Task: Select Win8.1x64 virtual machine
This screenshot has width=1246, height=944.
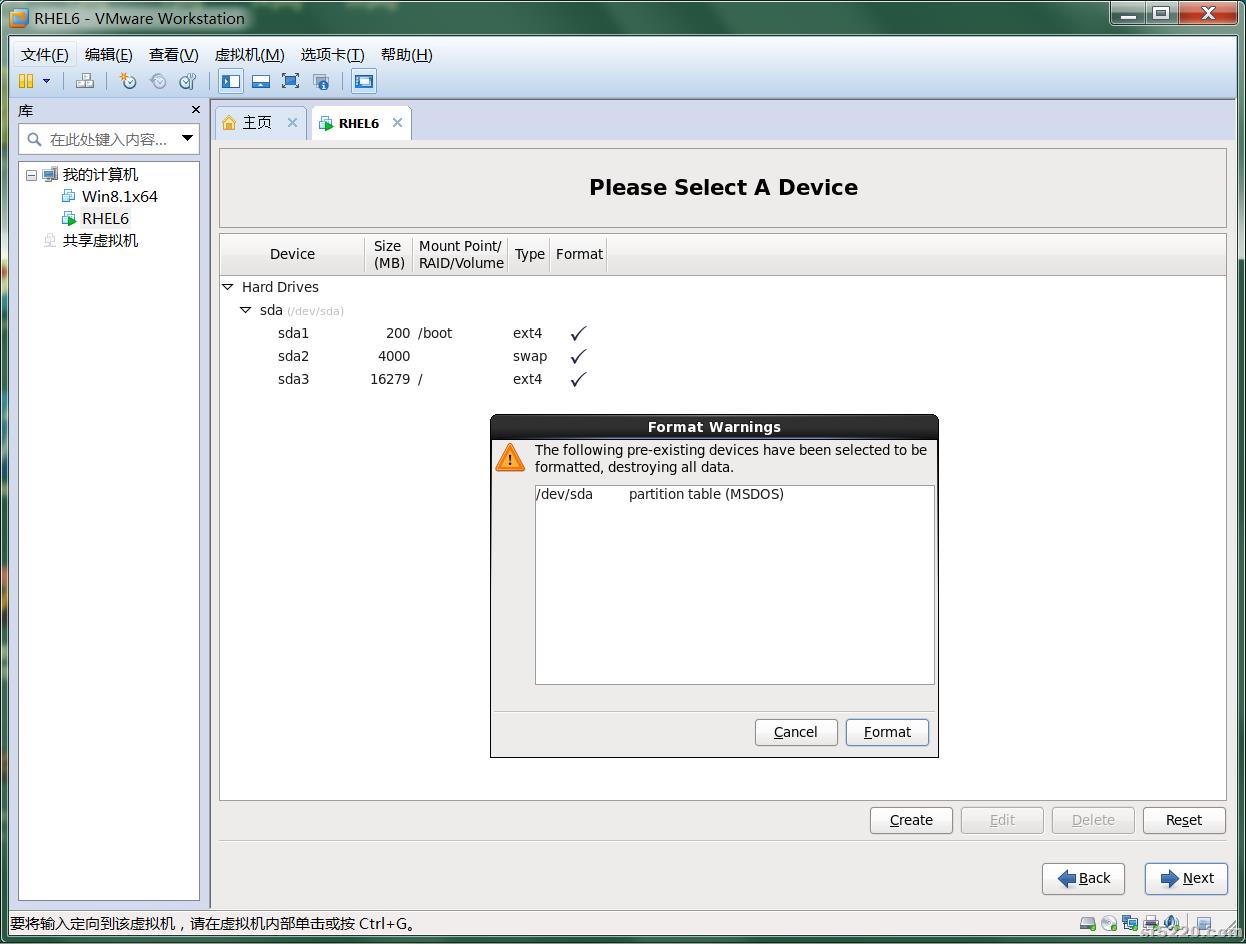Action: [119, 196]
